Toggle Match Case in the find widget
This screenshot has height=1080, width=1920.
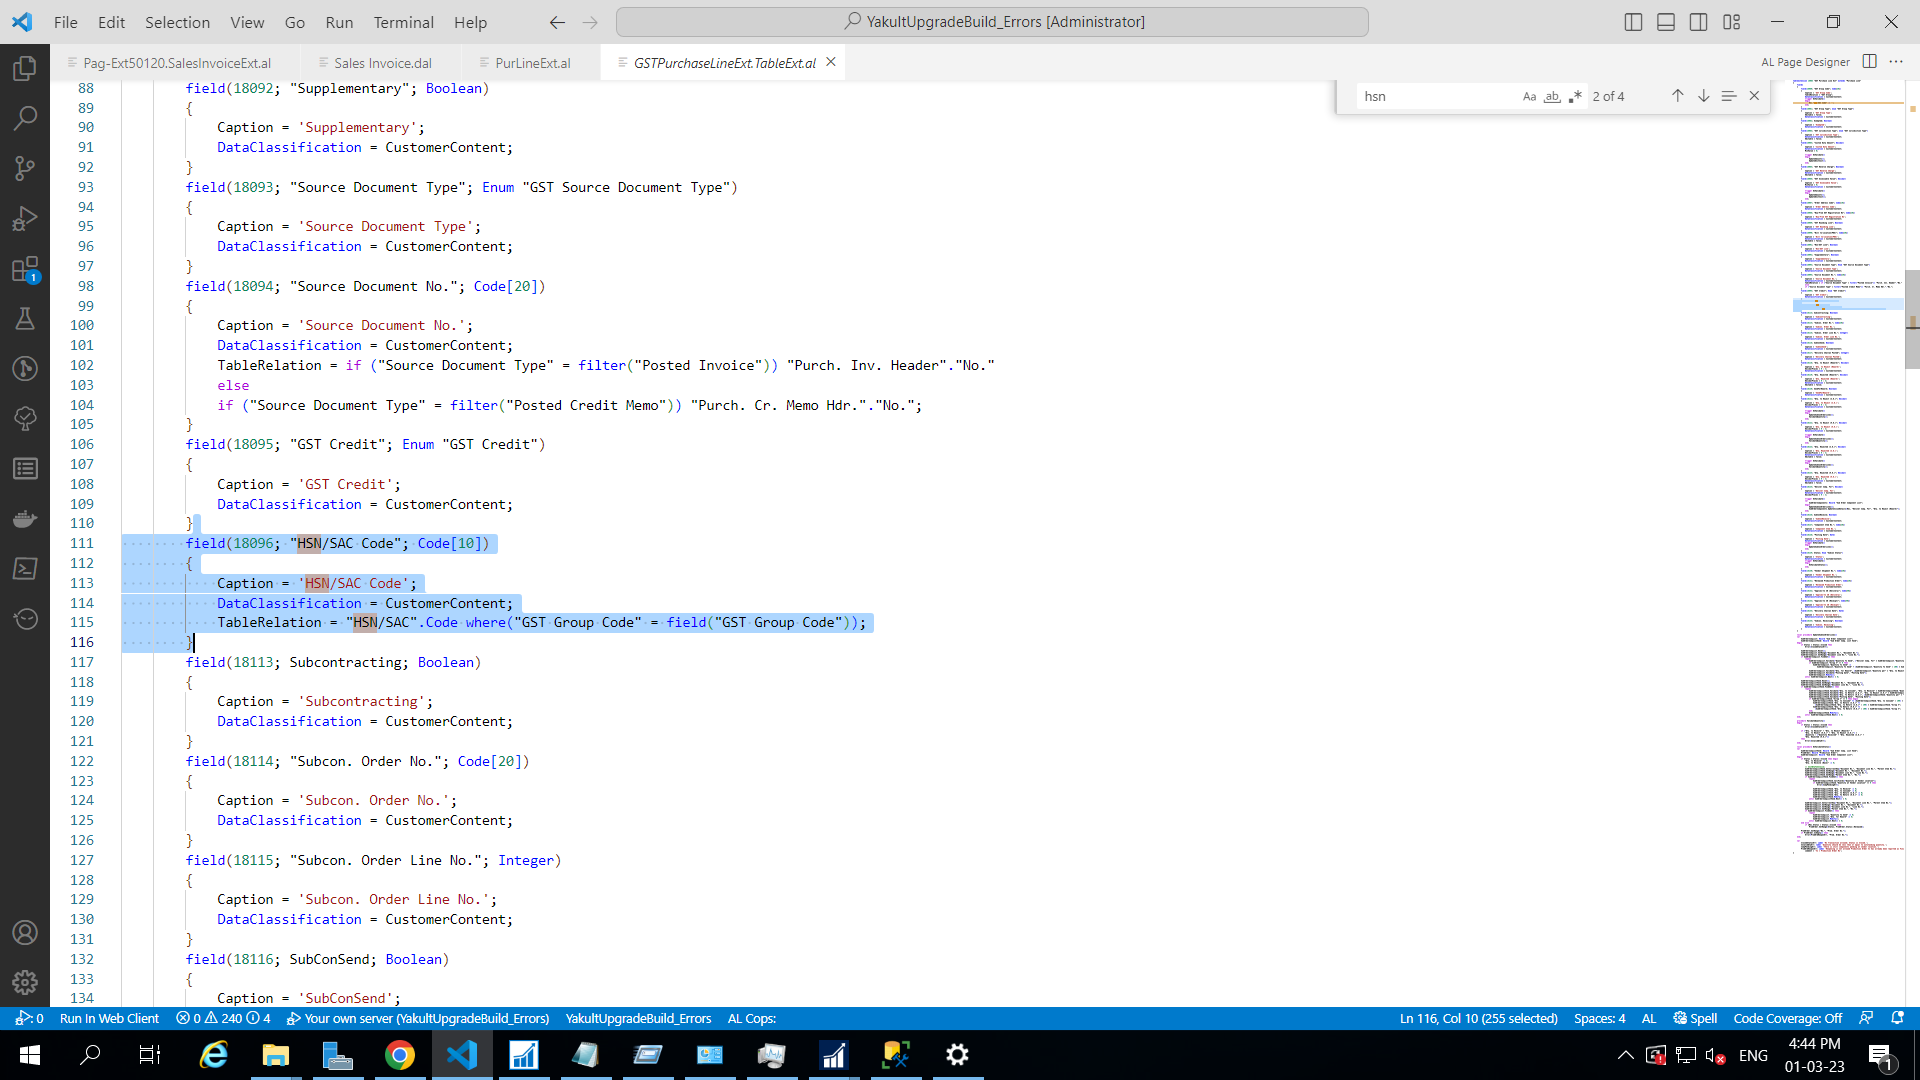pos(1529,96)
